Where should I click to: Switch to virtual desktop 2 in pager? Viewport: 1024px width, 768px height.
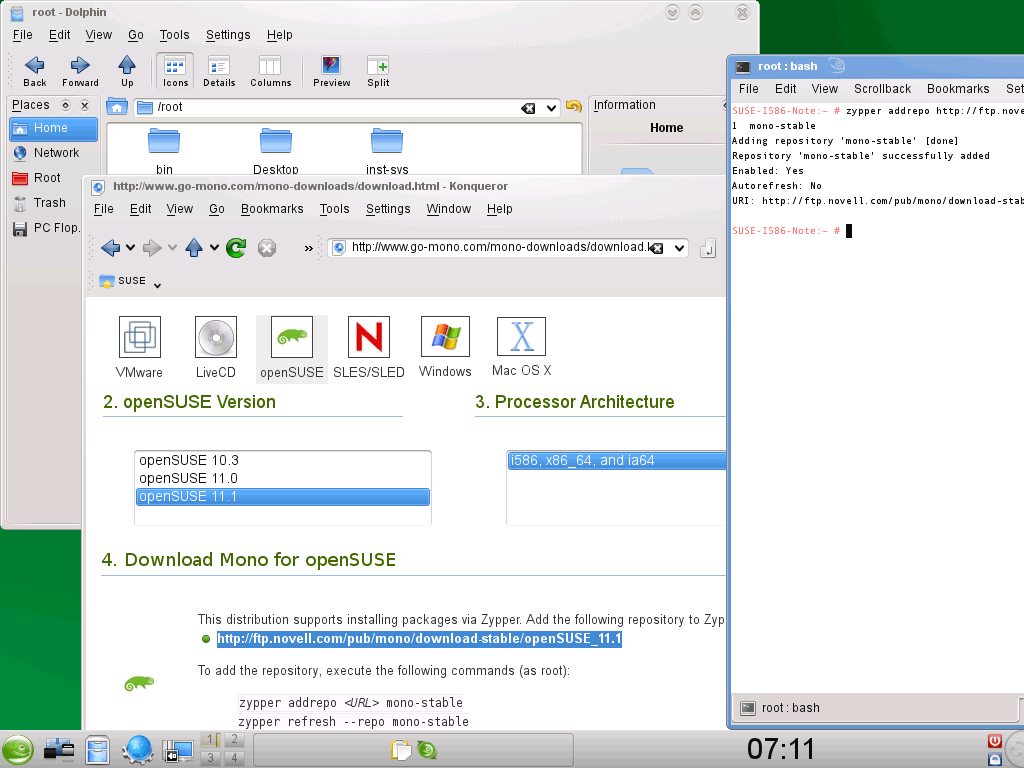234,740
